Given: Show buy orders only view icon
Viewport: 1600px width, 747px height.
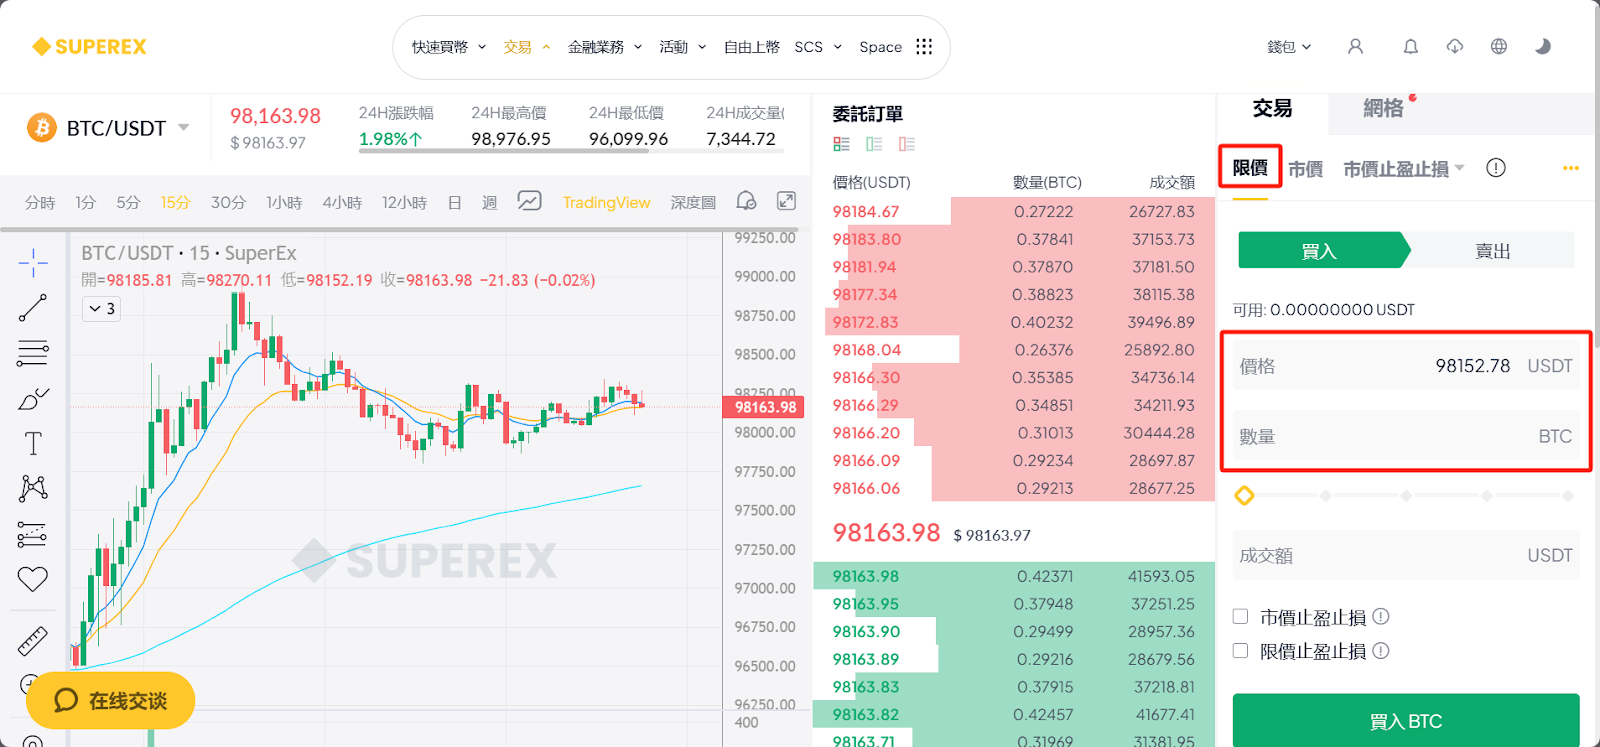Looking at the screenshot, I should point(874,144).
